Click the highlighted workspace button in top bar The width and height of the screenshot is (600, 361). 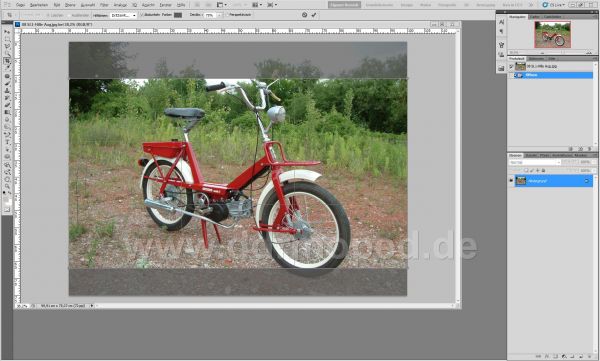(344, 5)
